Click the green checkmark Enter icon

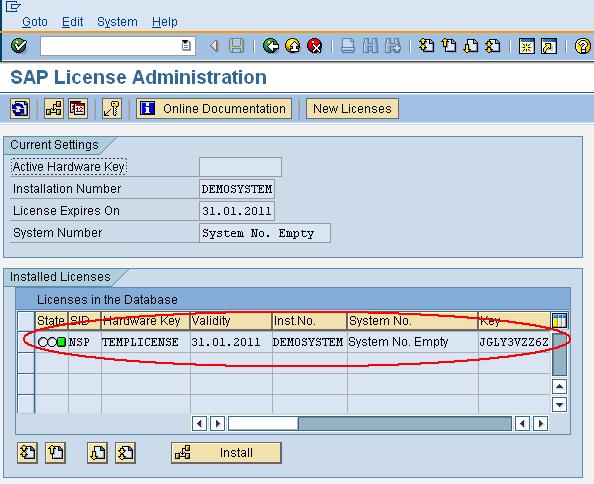(19, 46)
